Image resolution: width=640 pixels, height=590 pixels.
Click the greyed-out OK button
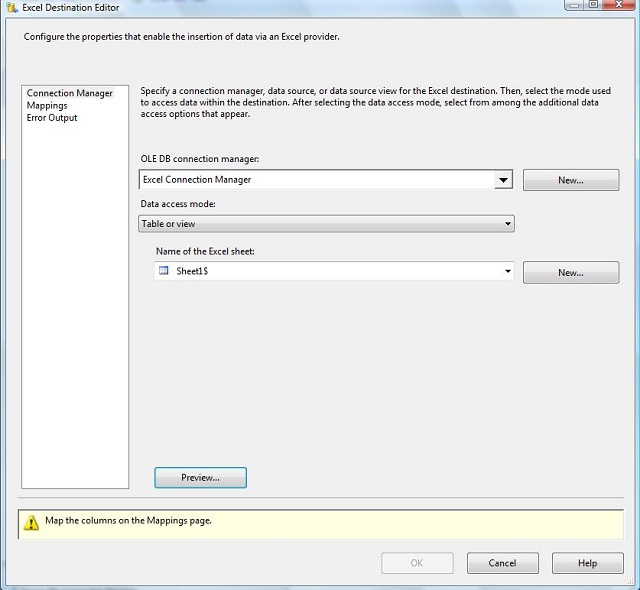point(417,563)
